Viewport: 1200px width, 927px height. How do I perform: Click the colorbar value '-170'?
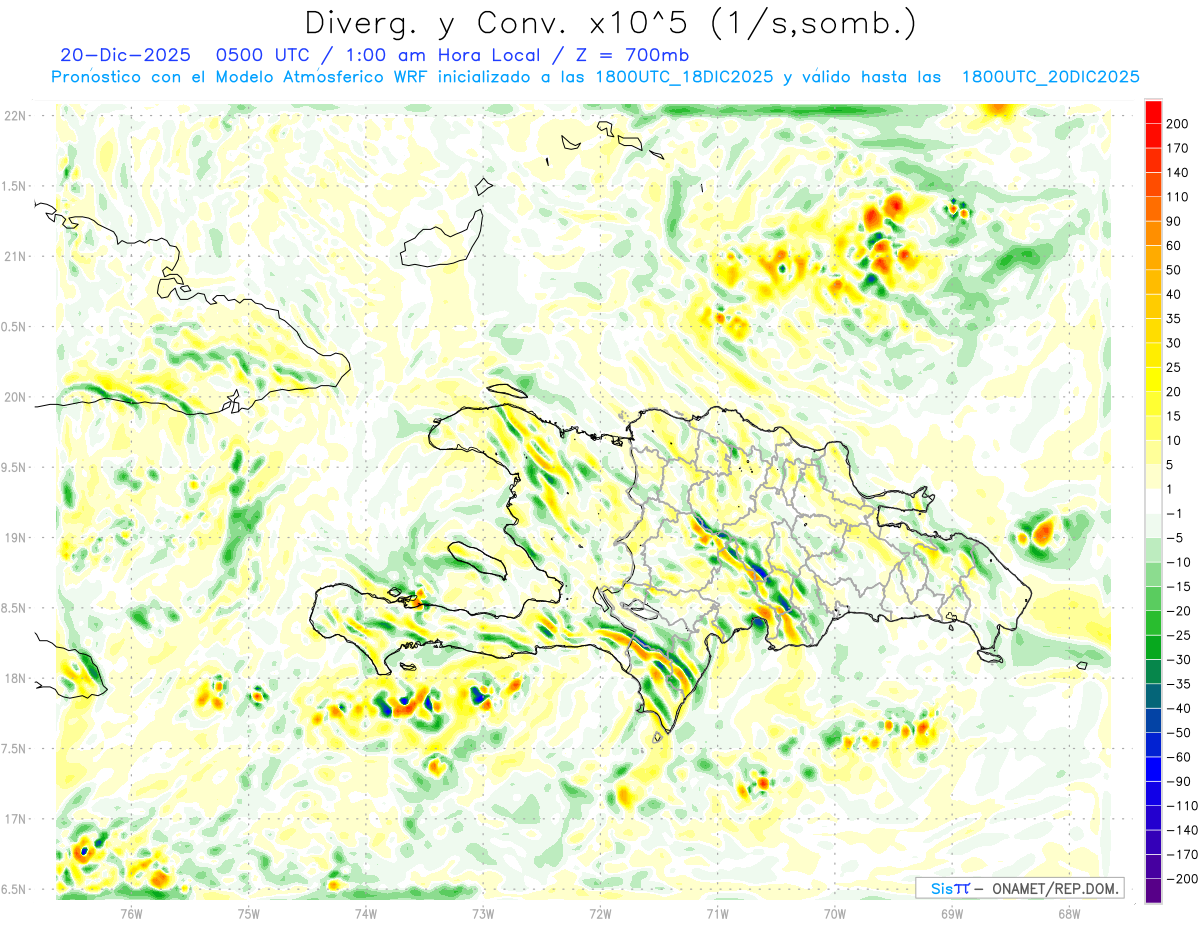click(1183, 855)
